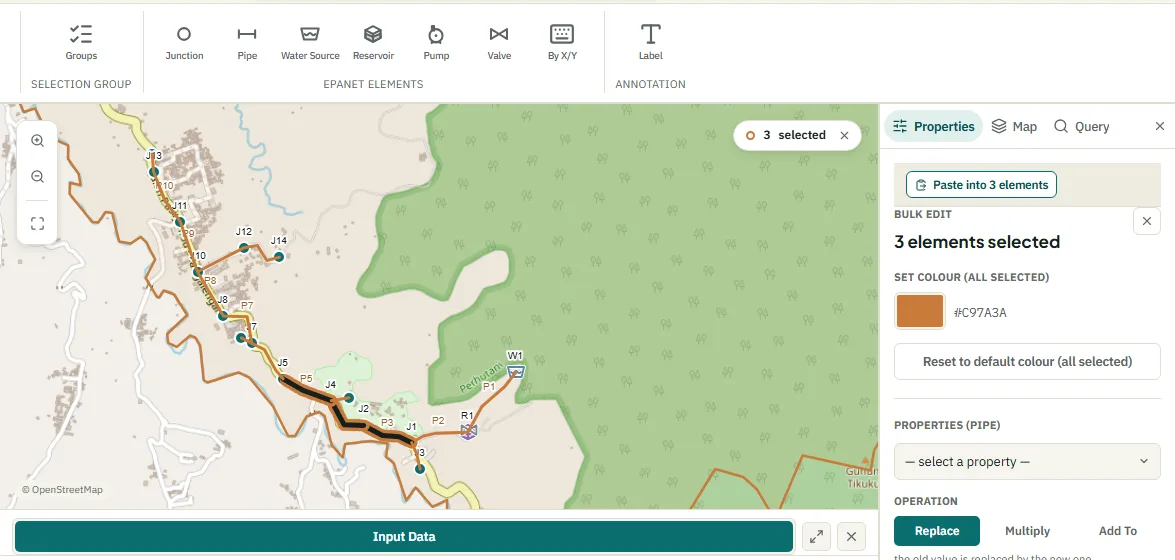Open the Map tab
Viewport: 1175px width, 560px height.
[x=1014, y=127]
